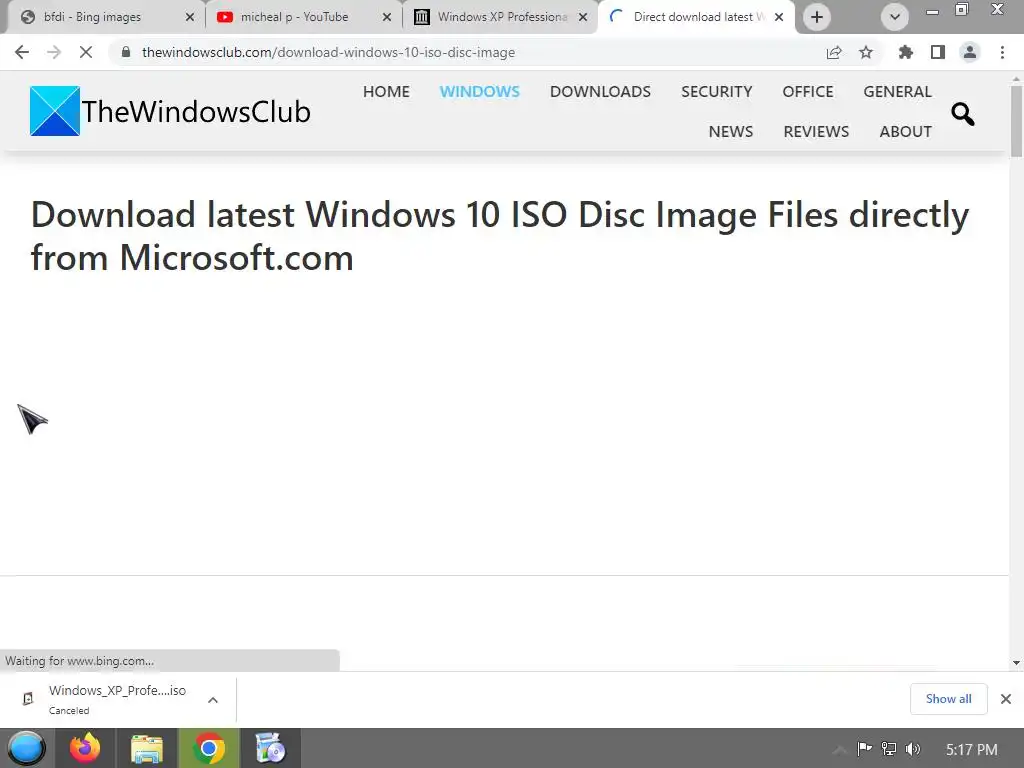Click the browser forward arrow
1024x768 pixels.
pyautogui.click(x=54, y=52)
